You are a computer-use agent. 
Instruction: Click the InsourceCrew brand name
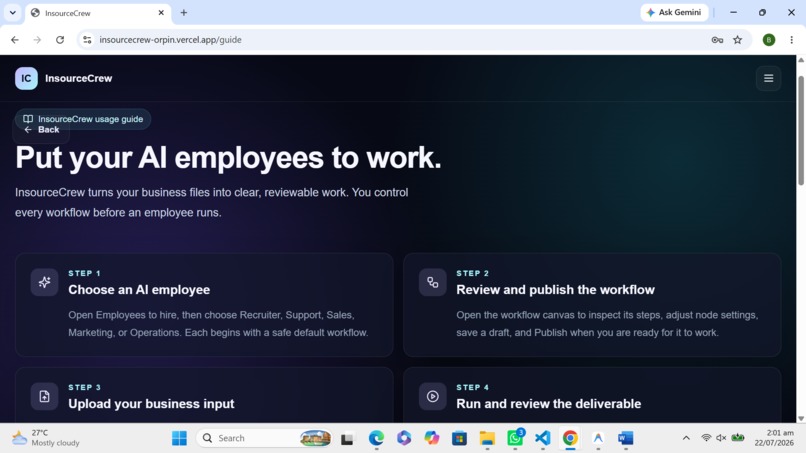79,78
